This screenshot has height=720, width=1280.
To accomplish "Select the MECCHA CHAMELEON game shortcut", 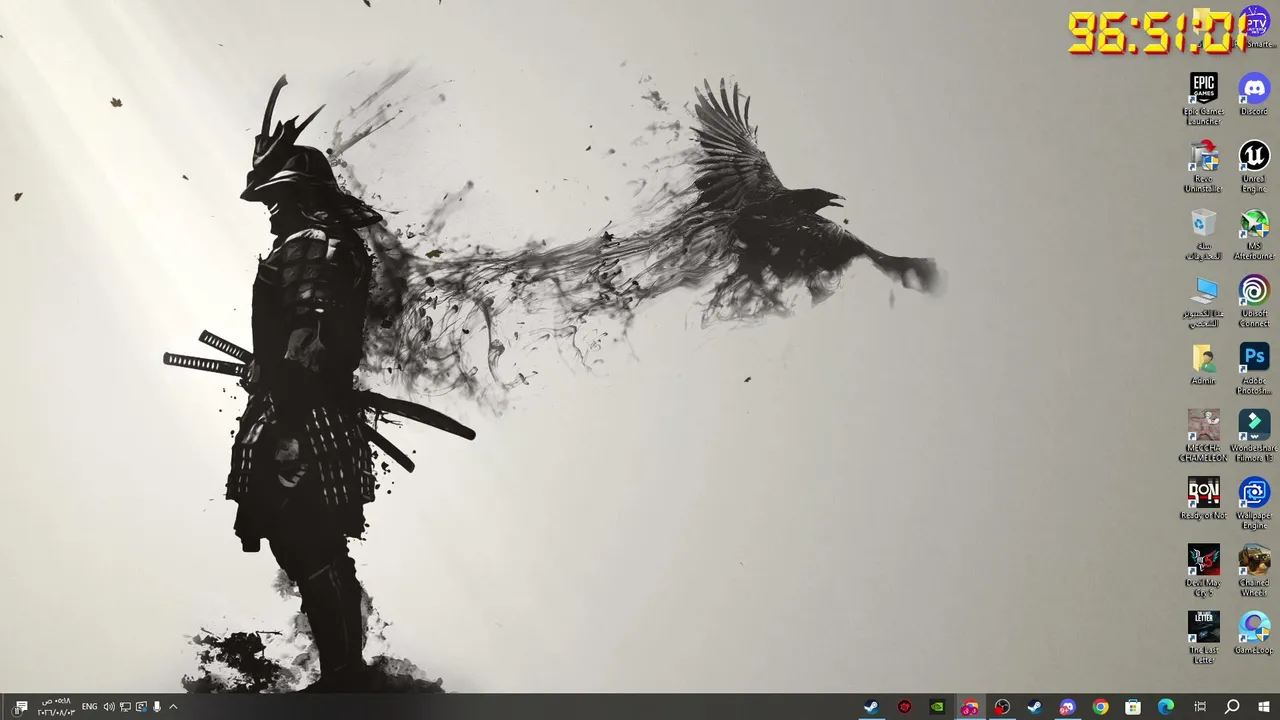I will tap(1203, 435).
